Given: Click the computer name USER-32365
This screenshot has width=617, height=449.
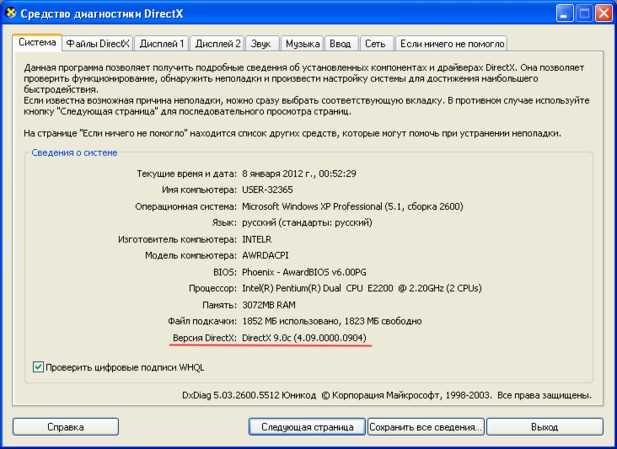Looking at the screenshot, I should 268,190.
